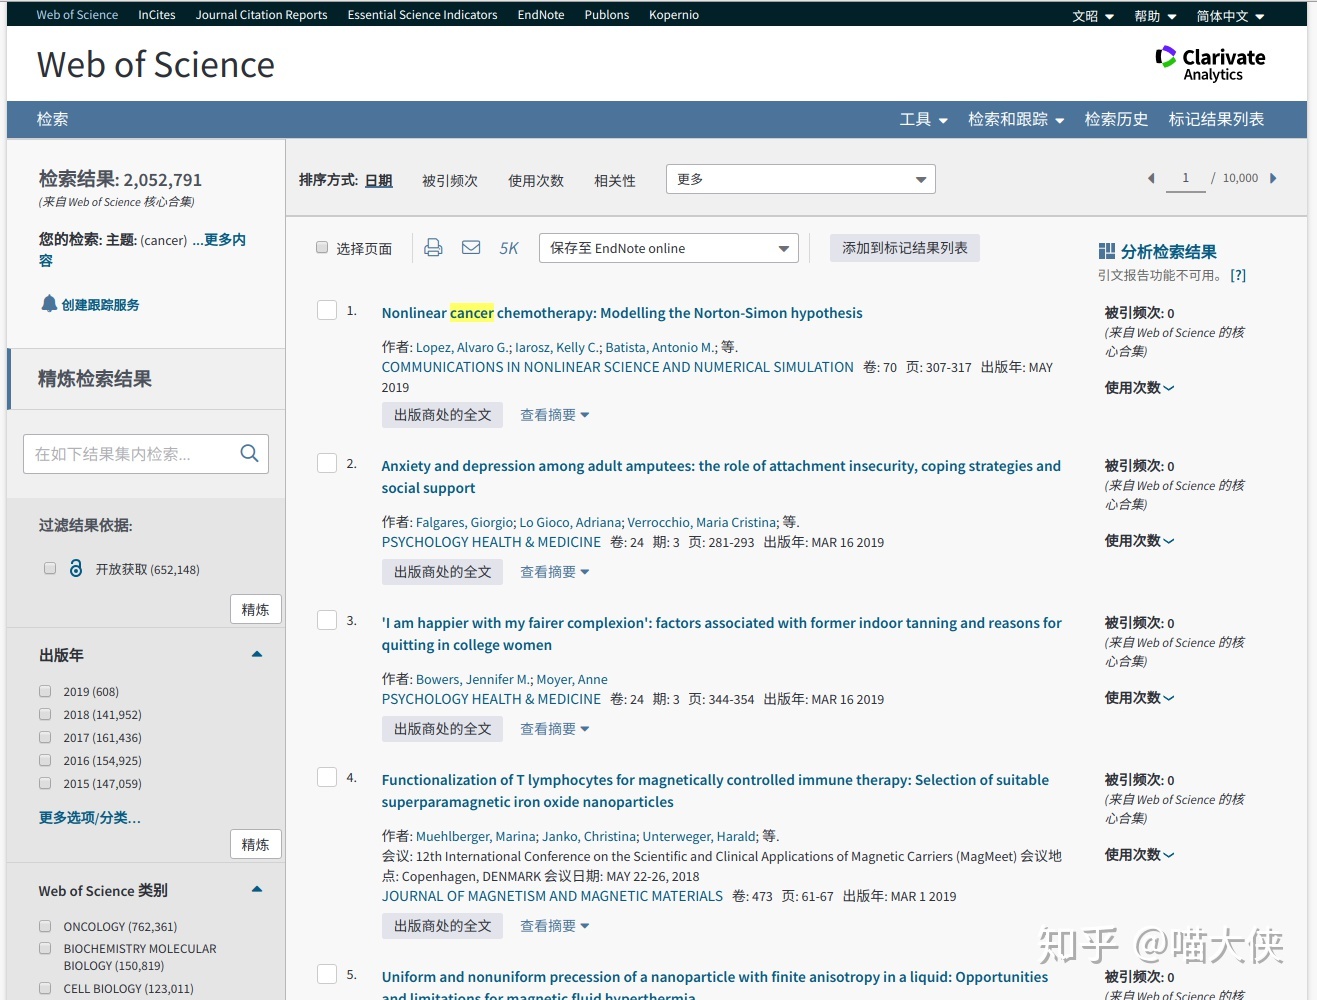1317x1000 pixels.
Task: Sort results by 相关性
Action: 615,180
